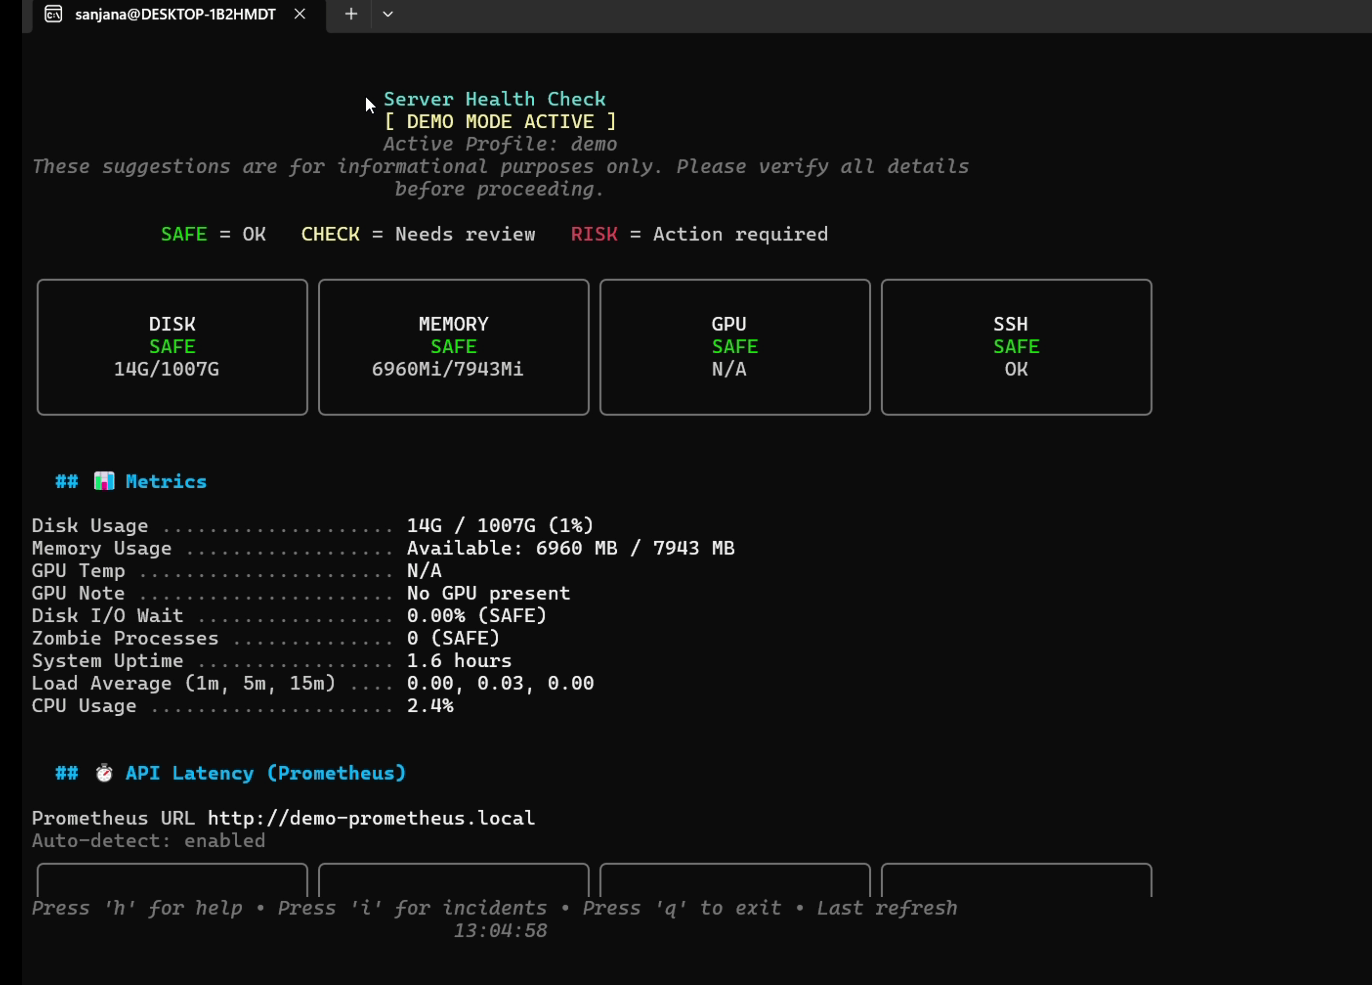Select the GPU status card

click(x=735, y=347)
